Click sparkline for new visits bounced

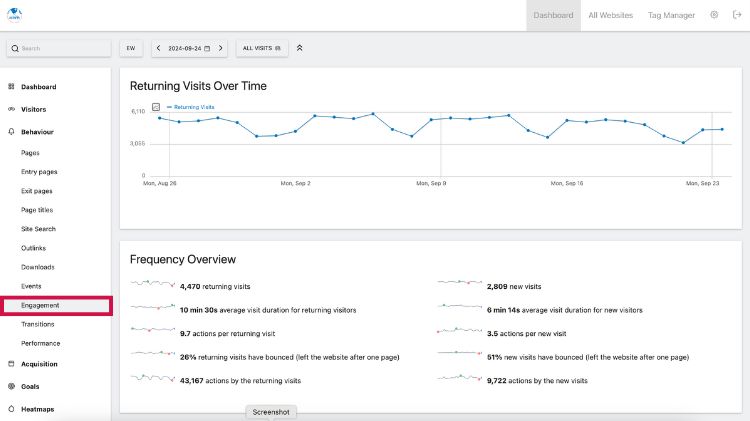pyautogui.click(x=460, y=353)
